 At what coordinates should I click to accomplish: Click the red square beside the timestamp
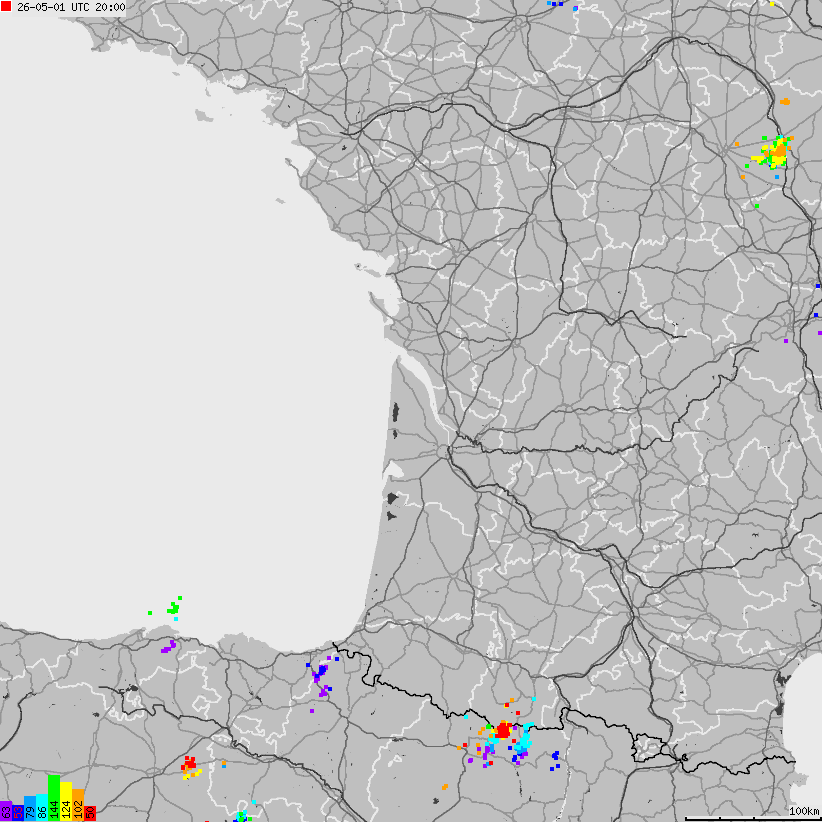6,7
